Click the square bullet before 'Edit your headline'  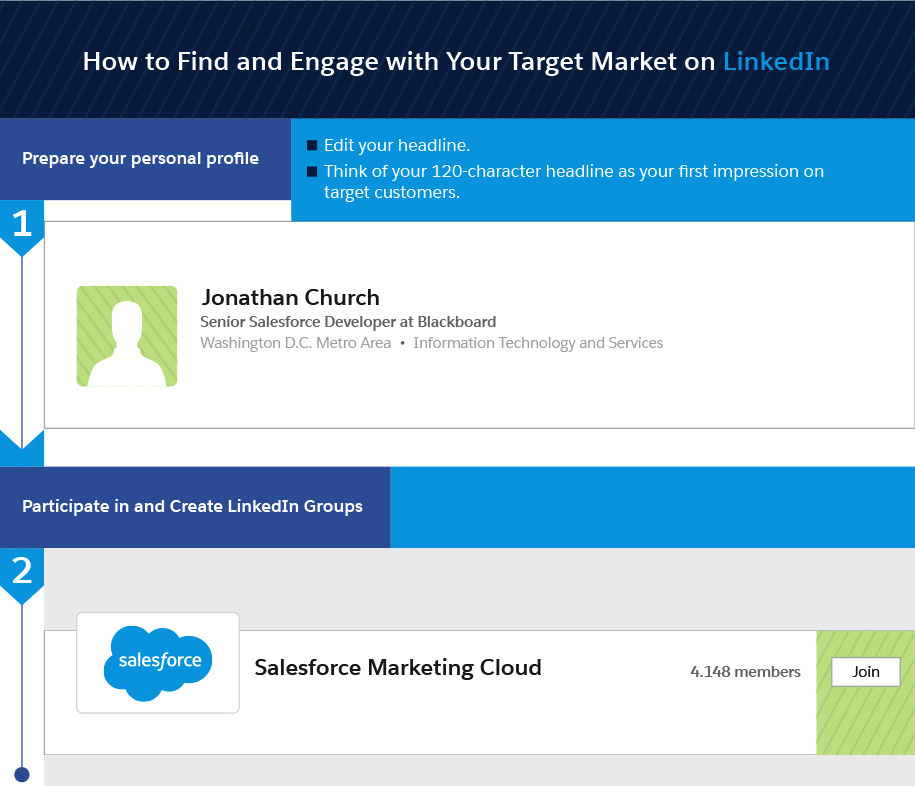coord(312,145)
